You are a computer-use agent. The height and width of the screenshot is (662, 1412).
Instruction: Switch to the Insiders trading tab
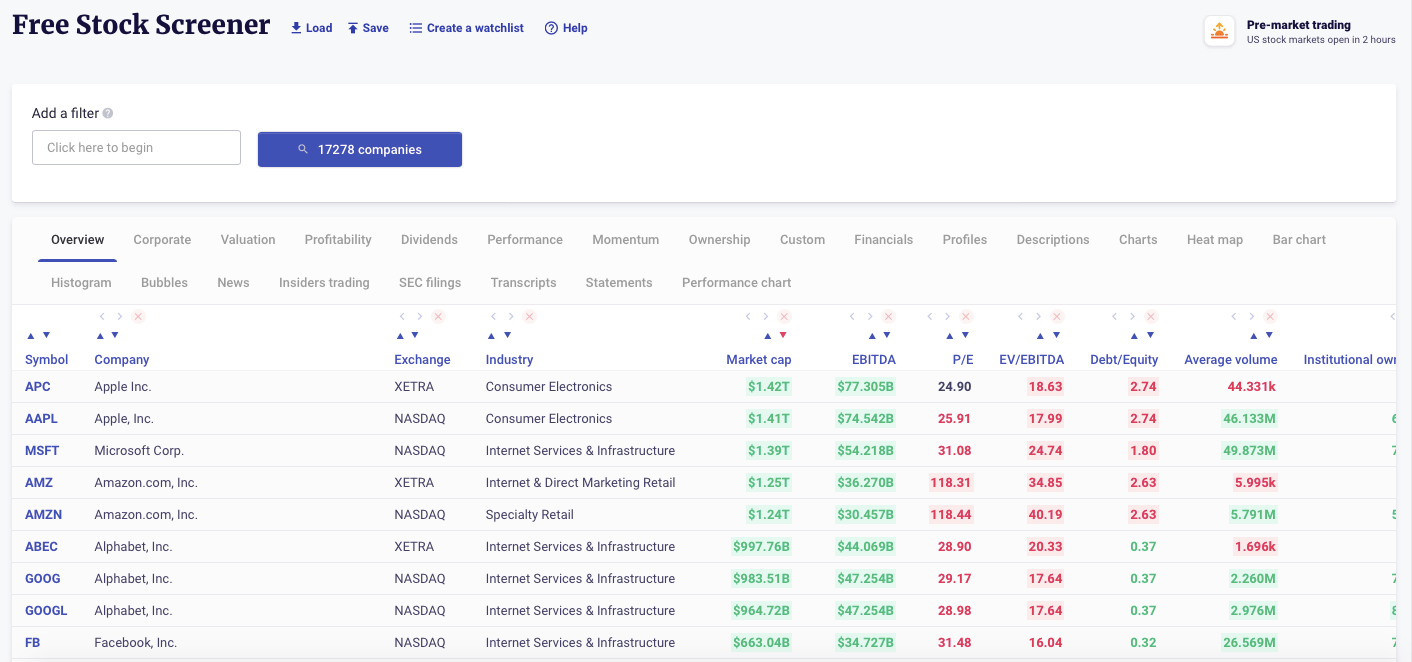tap(324, 283)
